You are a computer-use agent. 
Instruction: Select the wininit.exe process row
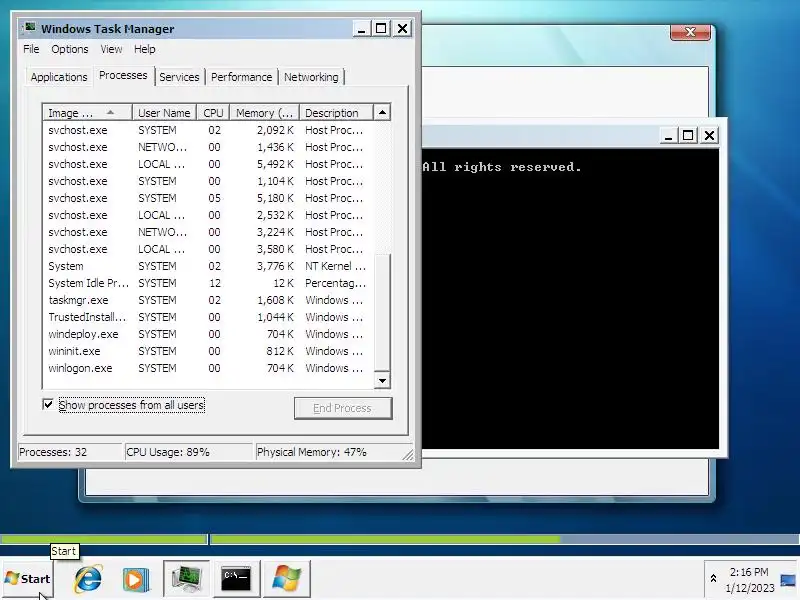[208, 351]
